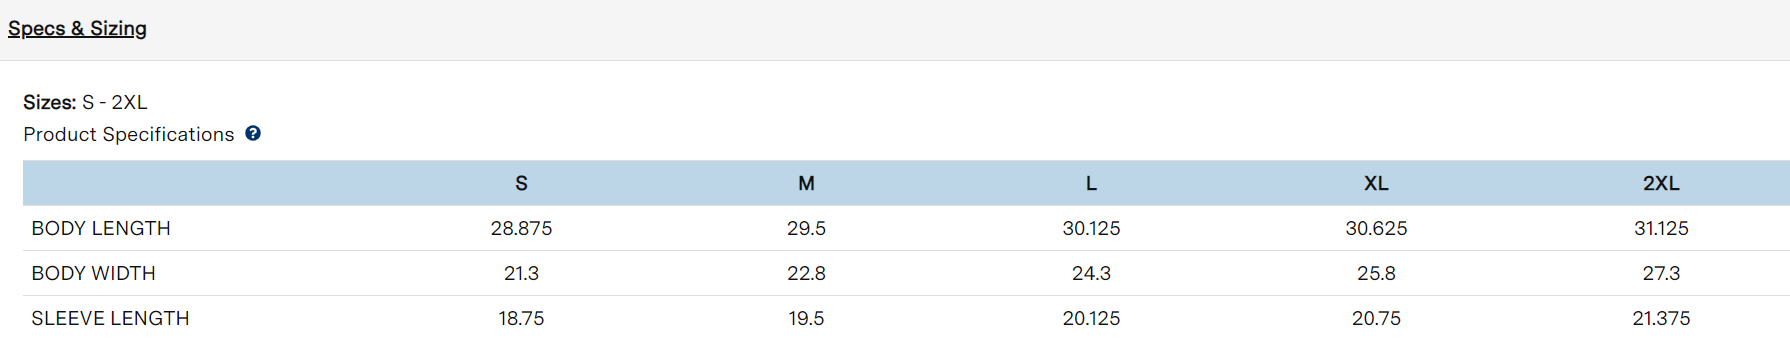The height and width of the screenshot is (361, 1790).
Task: Click body width value 24.3 for L
Action: point(1091,273)
